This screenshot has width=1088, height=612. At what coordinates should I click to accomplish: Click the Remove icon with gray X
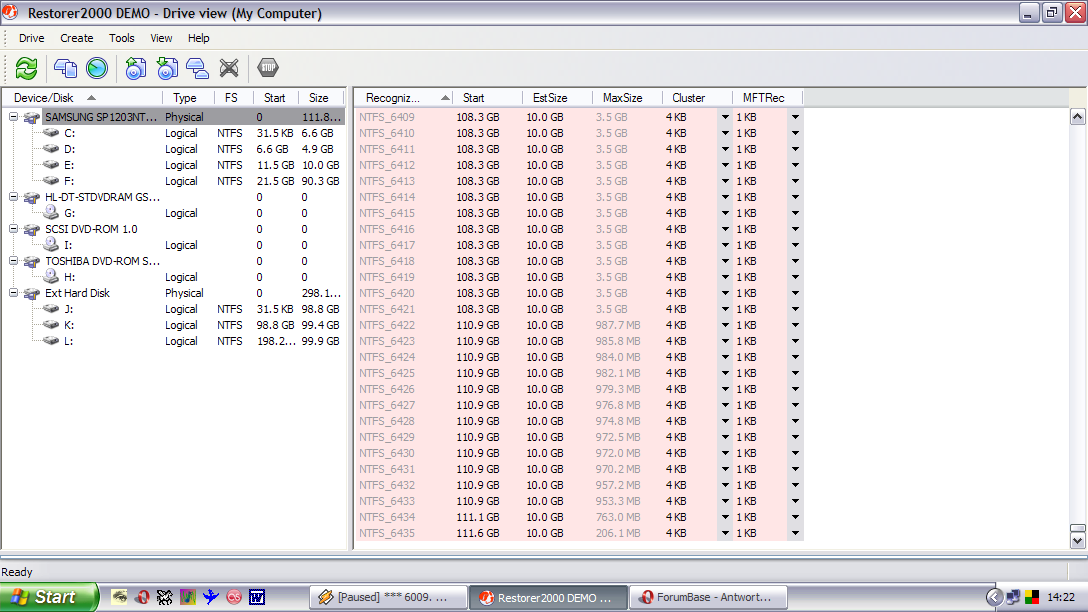tap(229, 68)
